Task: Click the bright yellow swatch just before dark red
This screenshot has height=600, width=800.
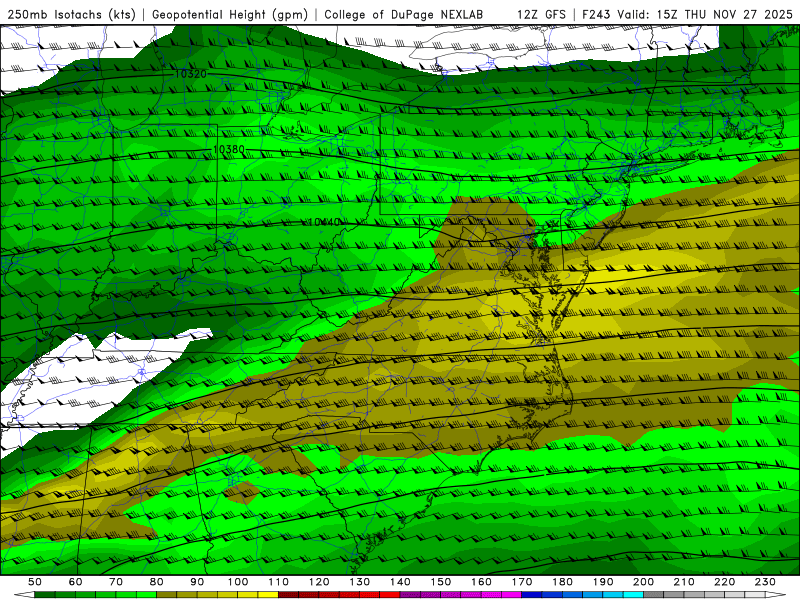Action: point(268,594)
